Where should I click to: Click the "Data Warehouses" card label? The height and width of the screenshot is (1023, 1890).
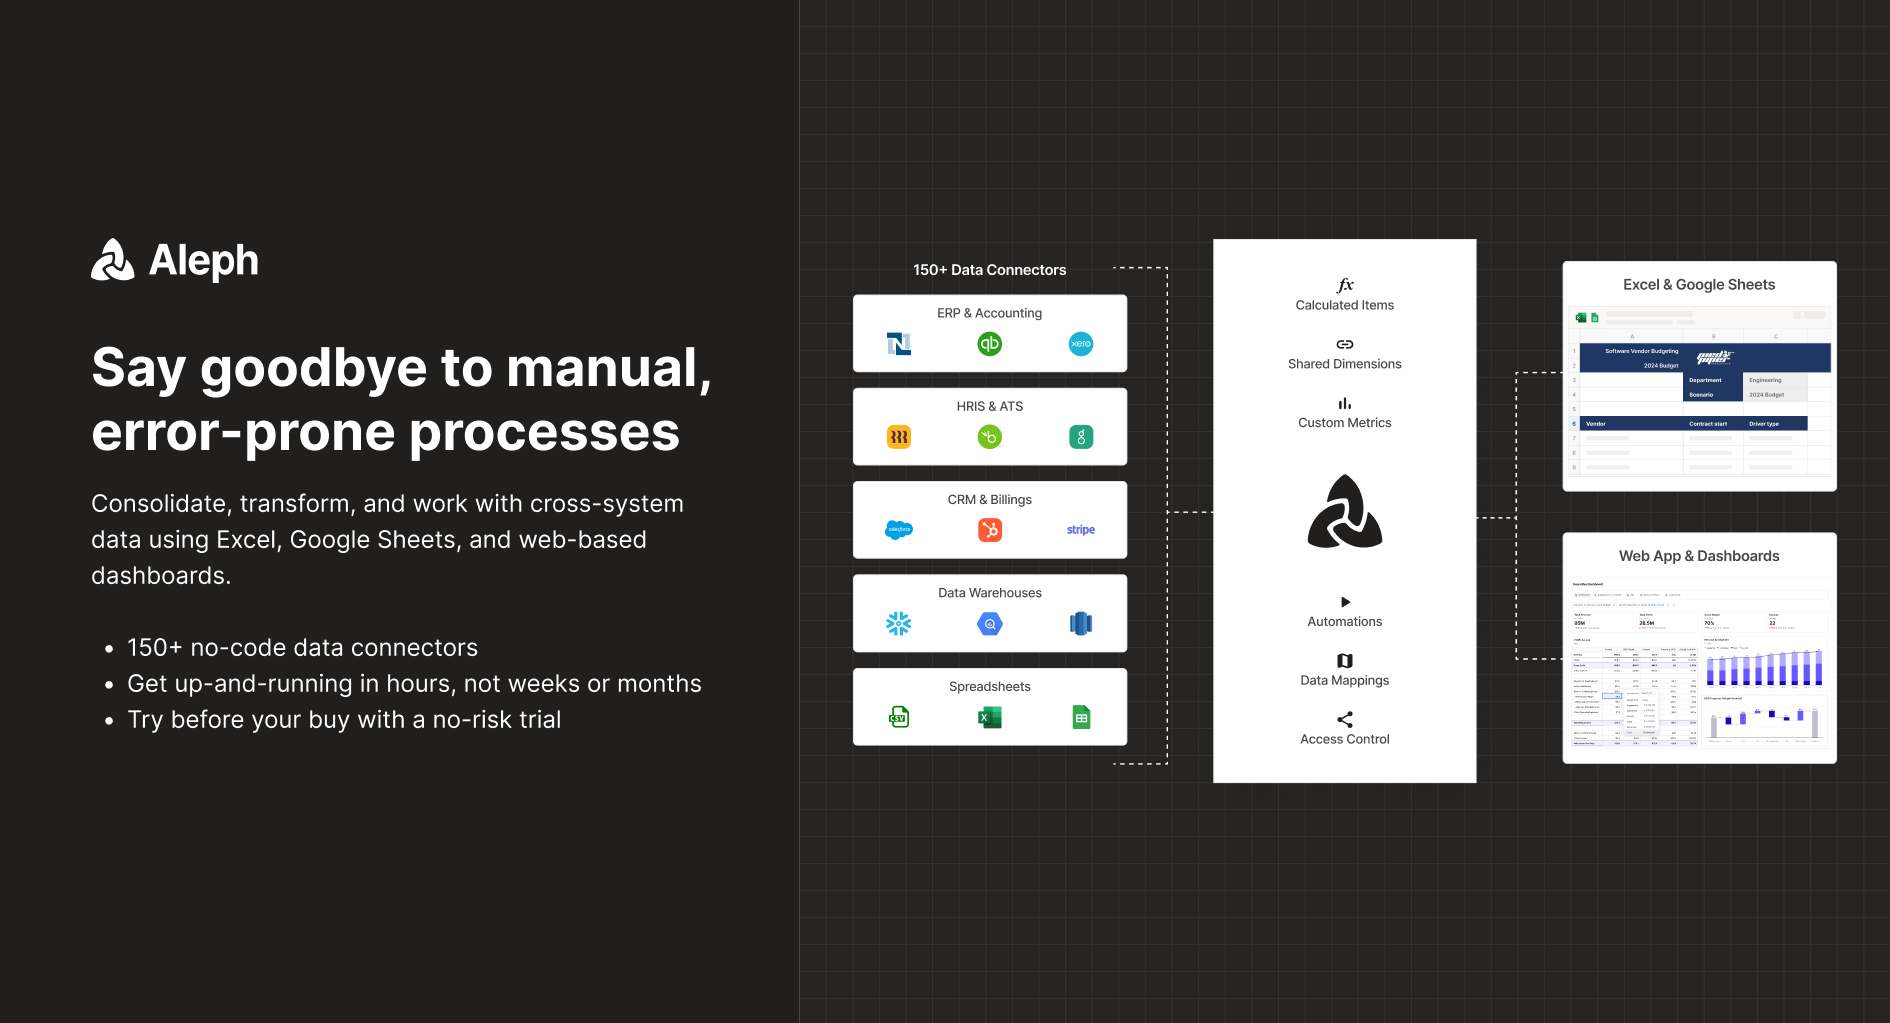[990, 593]
